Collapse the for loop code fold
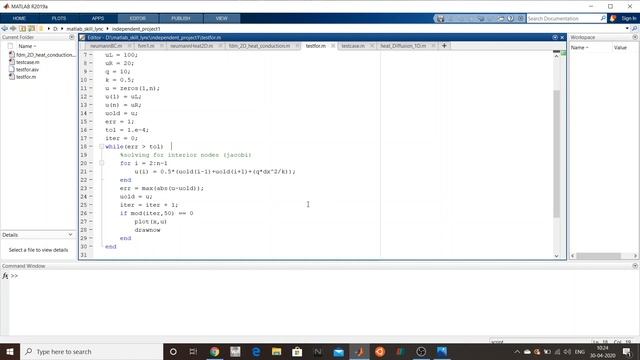The image size is (640, 360). [102, 163]
